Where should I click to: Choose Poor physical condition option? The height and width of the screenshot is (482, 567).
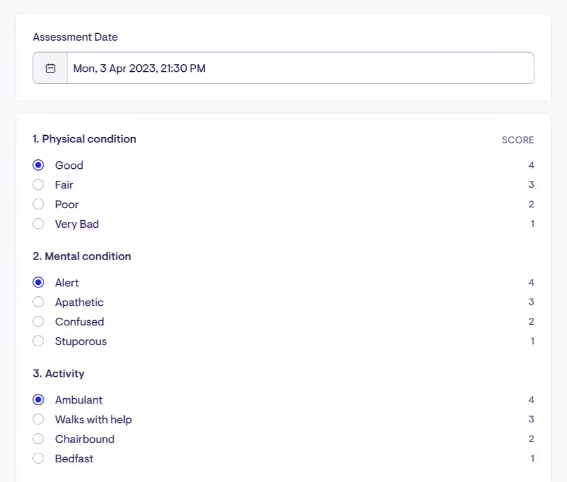tap(38, 204)
